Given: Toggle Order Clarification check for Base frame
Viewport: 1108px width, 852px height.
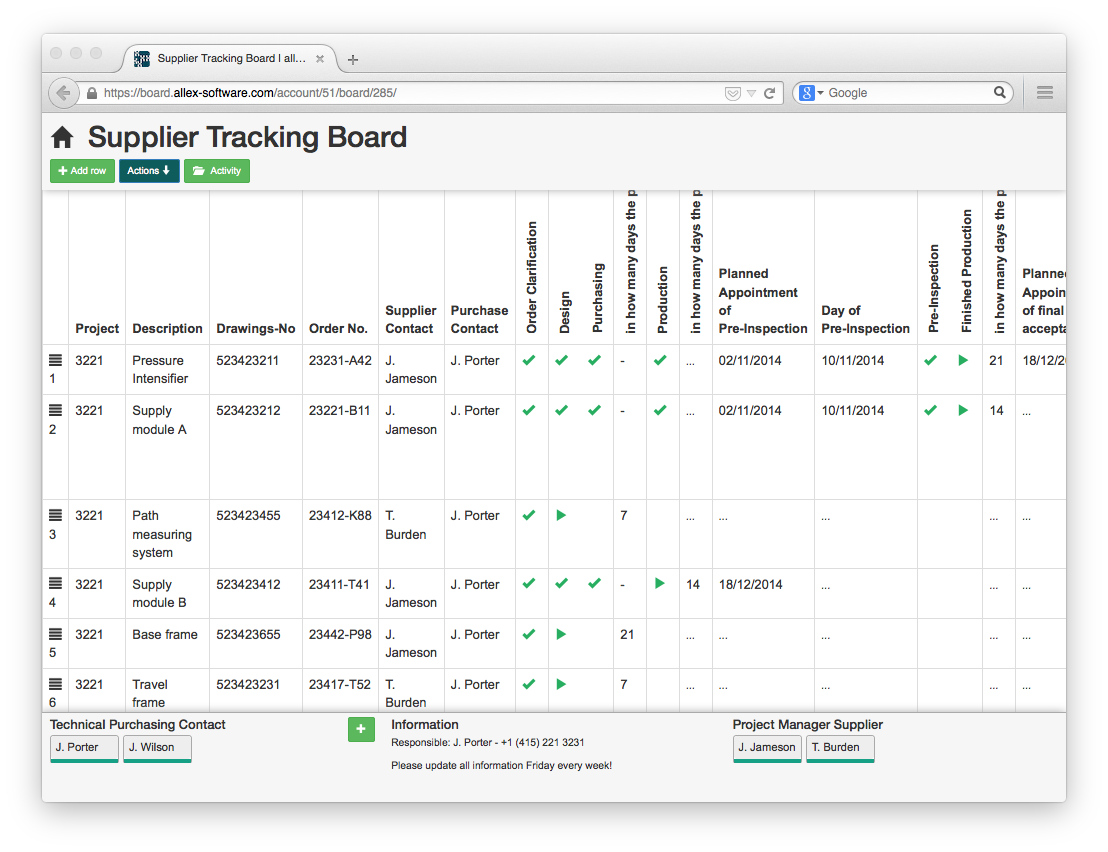Looking at the screenshot, I should coord(529,634).
